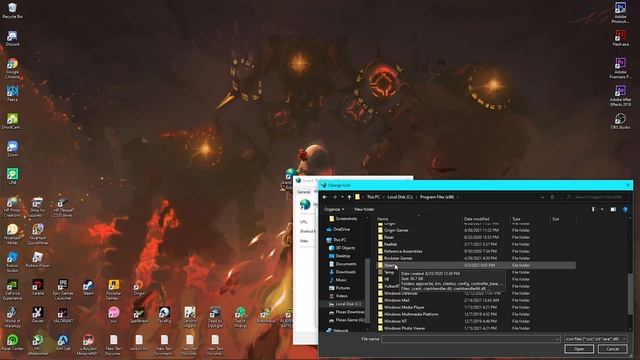
Task: Select the Origin desktop shortcut
Action: 139,287
